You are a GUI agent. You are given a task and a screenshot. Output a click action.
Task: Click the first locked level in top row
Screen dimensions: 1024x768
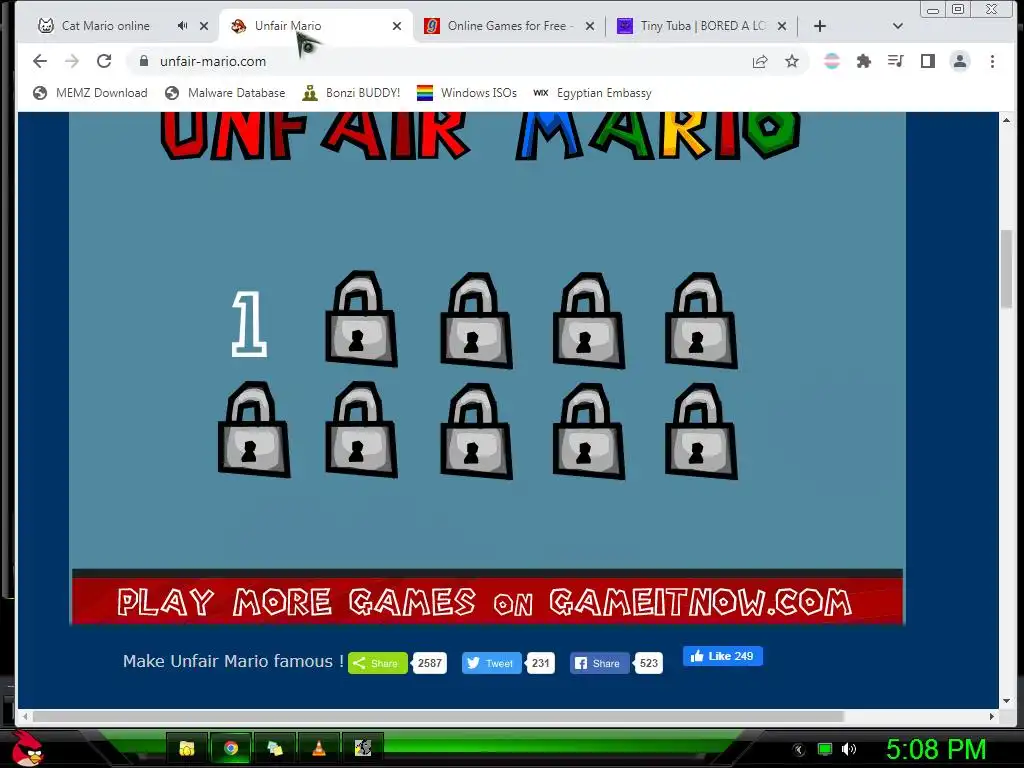(x=361, y=319)
